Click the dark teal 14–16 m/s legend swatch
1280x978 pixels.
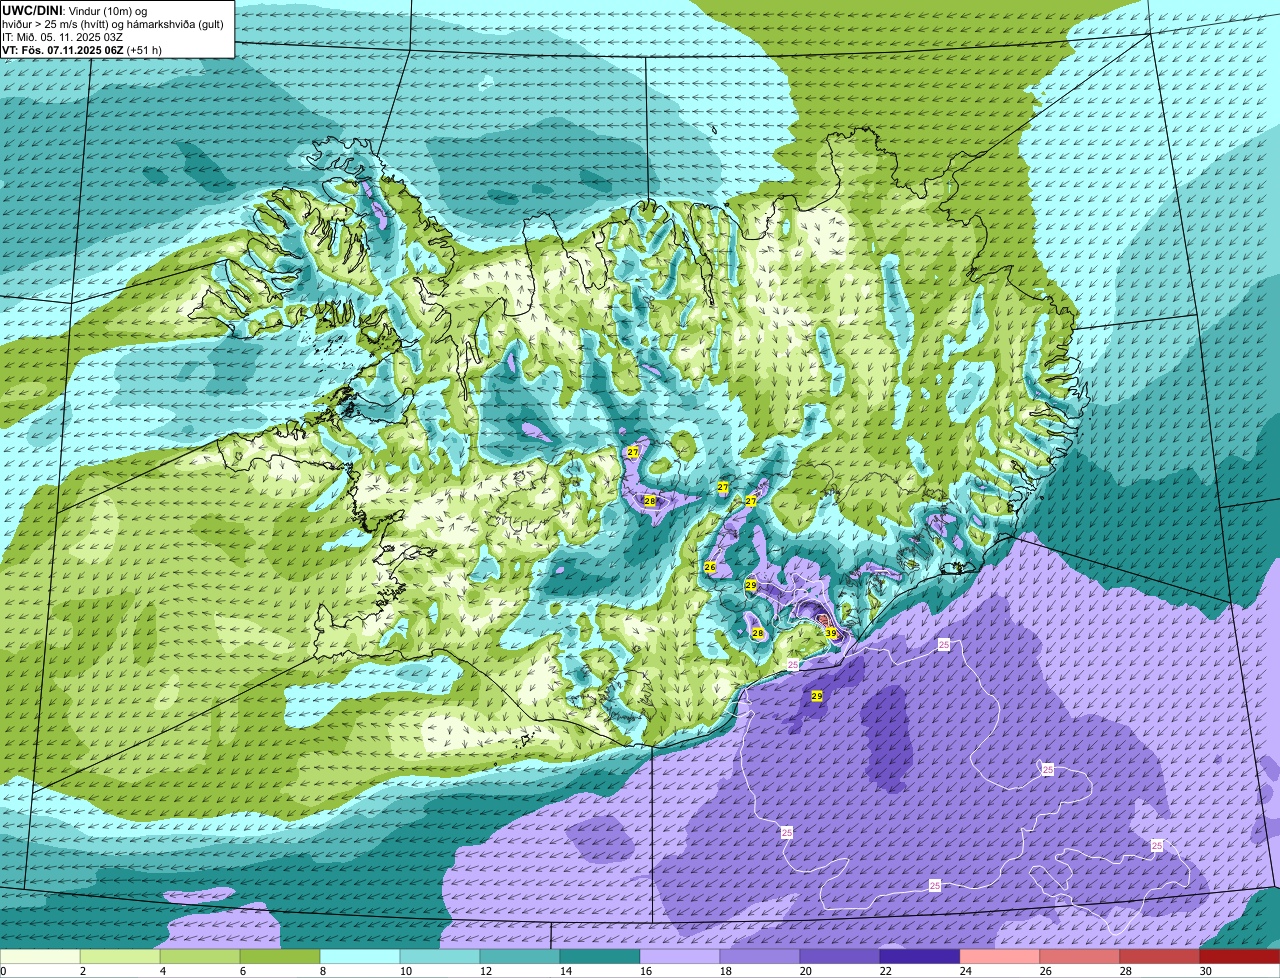point(600,957)
